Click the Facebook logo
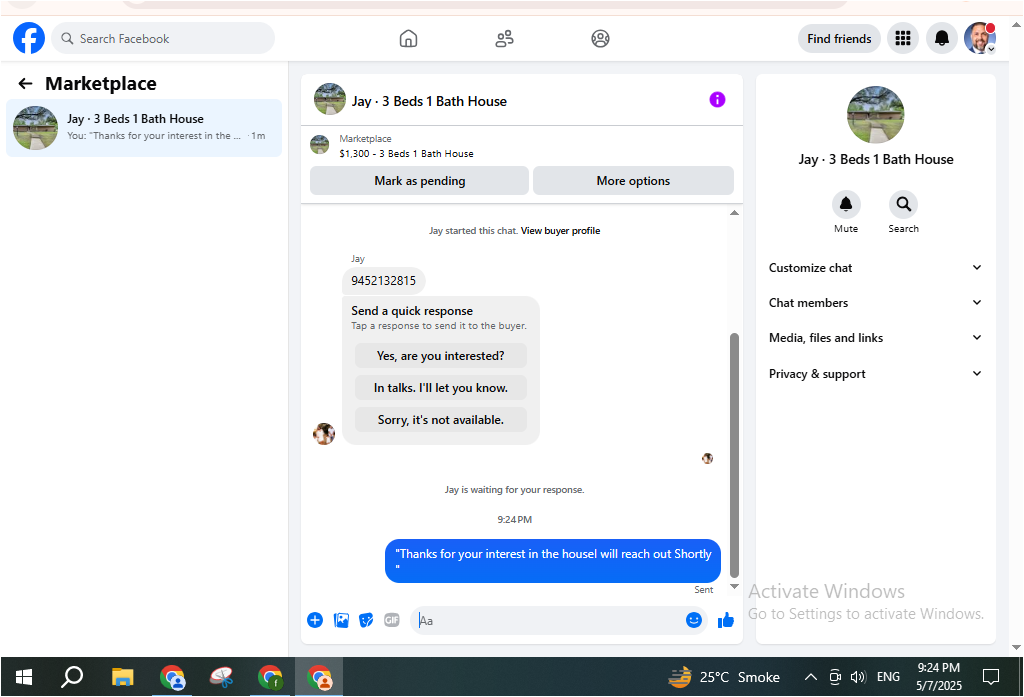This screenshot has width=1024, height=697. coord(29,39)
